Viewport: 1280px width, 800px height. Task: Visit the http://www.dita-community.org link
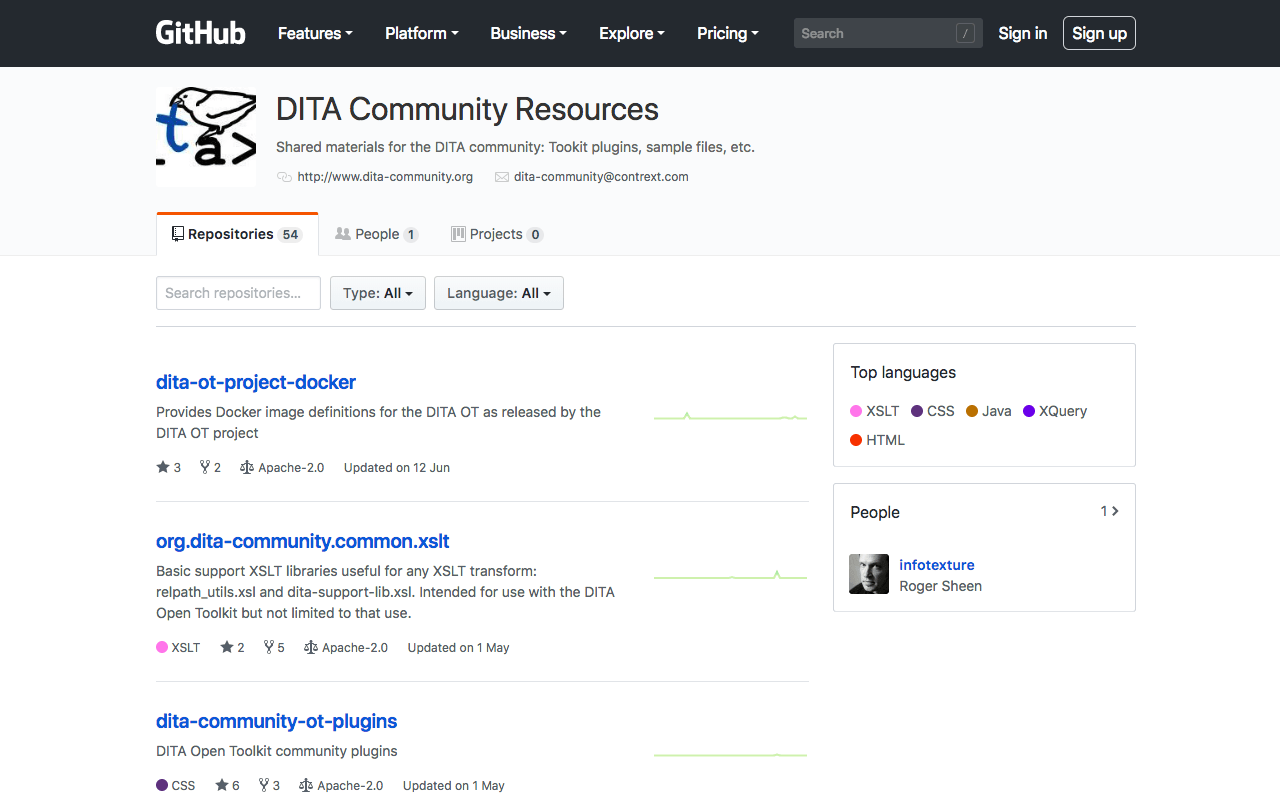pos(385,177)
